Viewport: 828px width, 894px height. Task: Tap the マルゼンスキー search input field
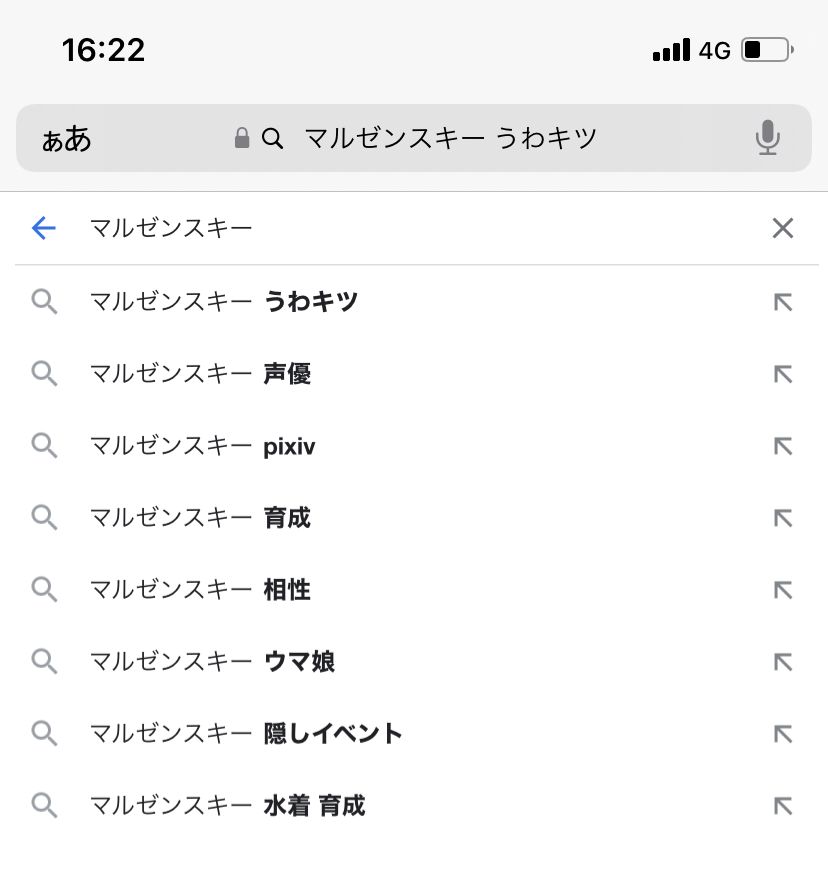[400, 229]
